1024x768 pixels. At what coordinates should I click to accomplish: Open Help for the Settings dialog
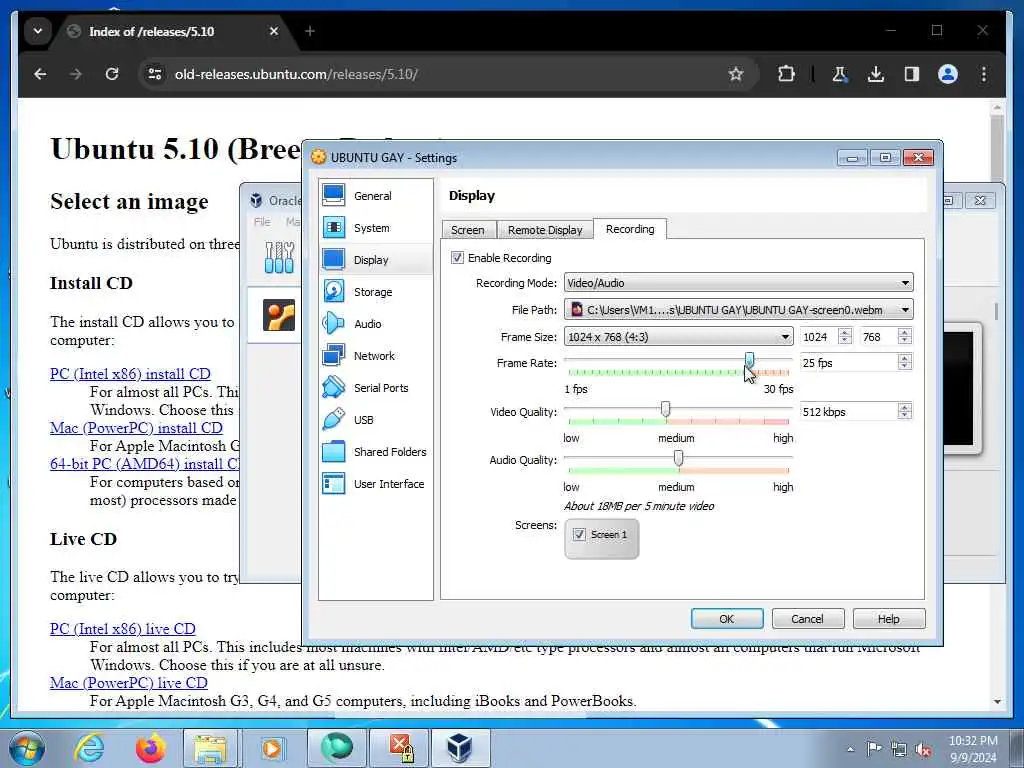889,619
